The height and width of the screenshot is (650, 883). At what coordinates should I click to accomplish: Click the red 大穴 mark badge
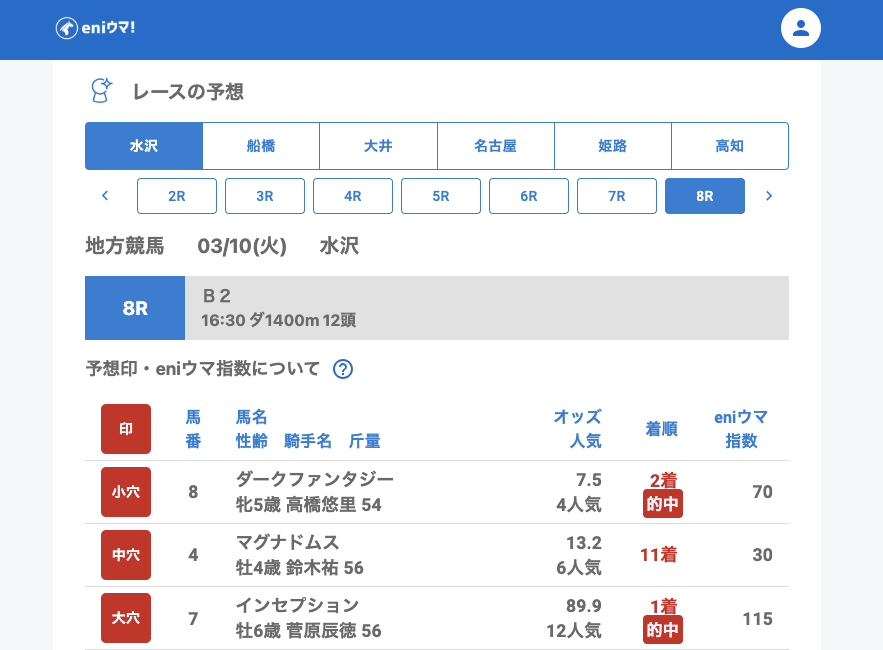pyautogui.click(x=126, y=618)
